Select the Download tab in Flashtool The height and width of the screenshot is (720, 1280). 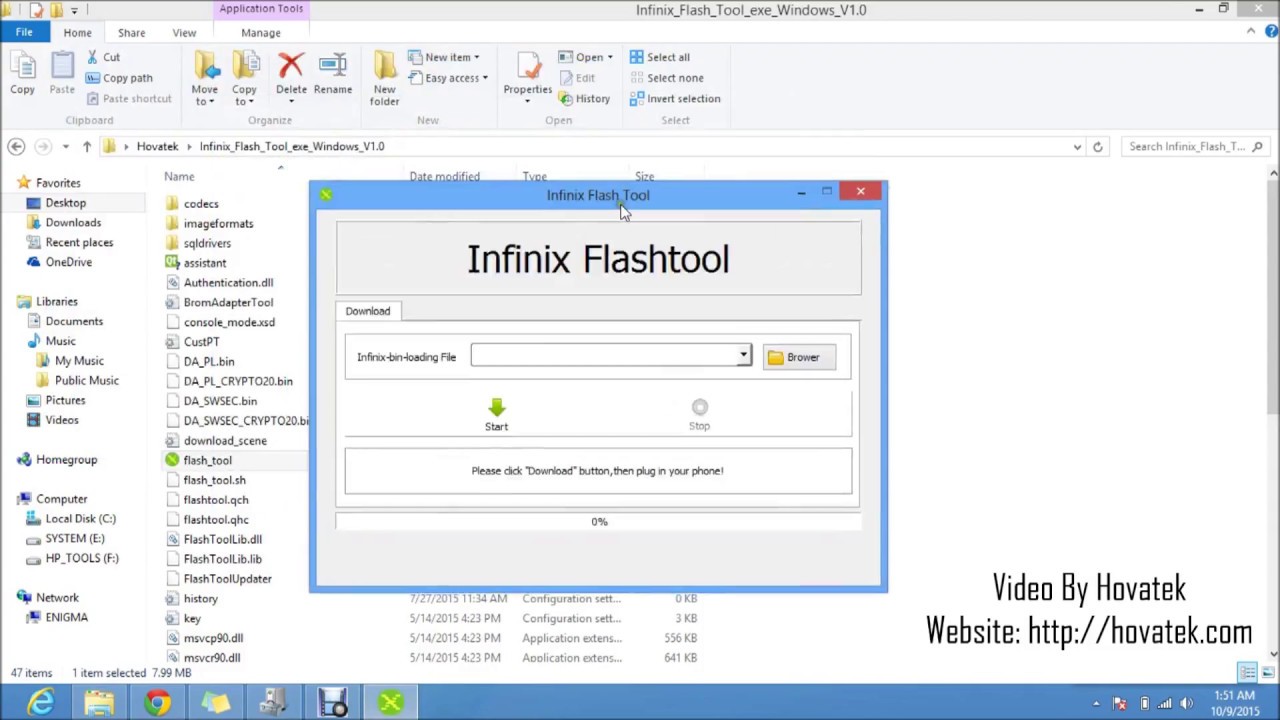tap(368, 311)
